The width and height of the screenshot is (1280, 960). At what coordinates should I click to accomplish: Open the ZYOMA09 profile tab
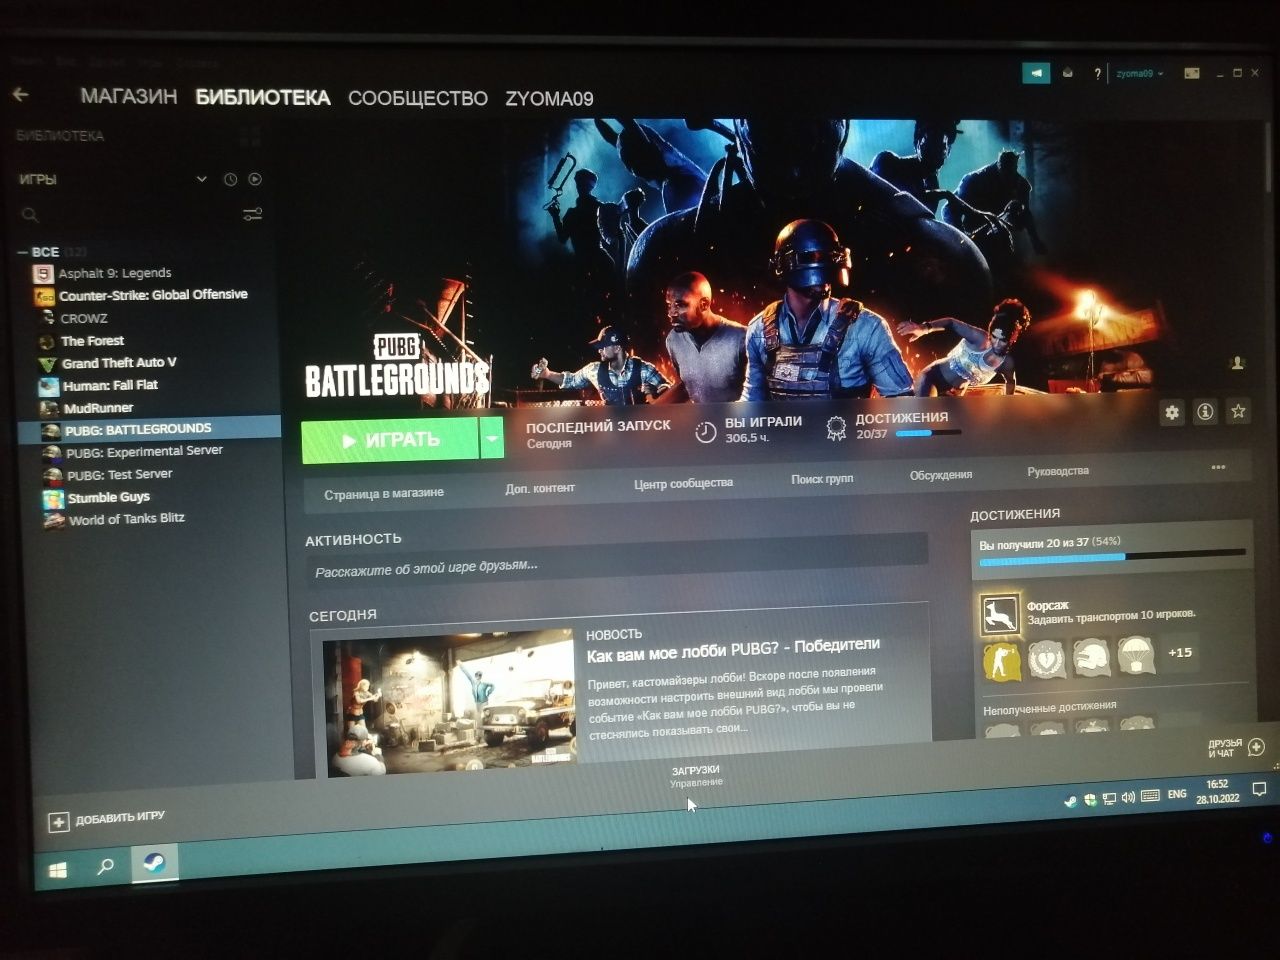pyautogui.click(x=549, y=98)
